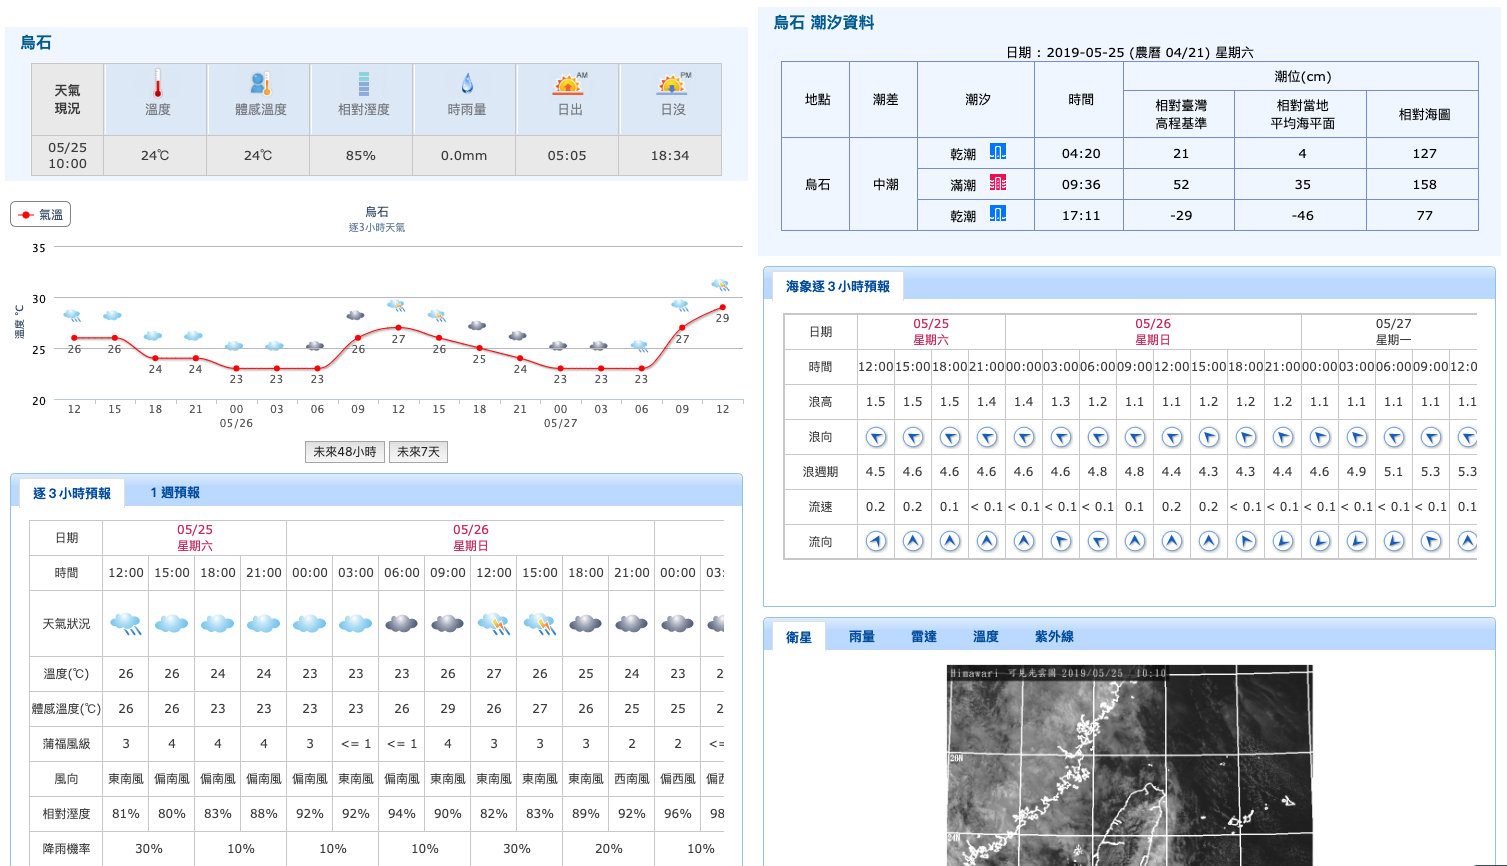Click the 流向 current direction arrow for 05/25 12:00

click(x=876, y=541)
